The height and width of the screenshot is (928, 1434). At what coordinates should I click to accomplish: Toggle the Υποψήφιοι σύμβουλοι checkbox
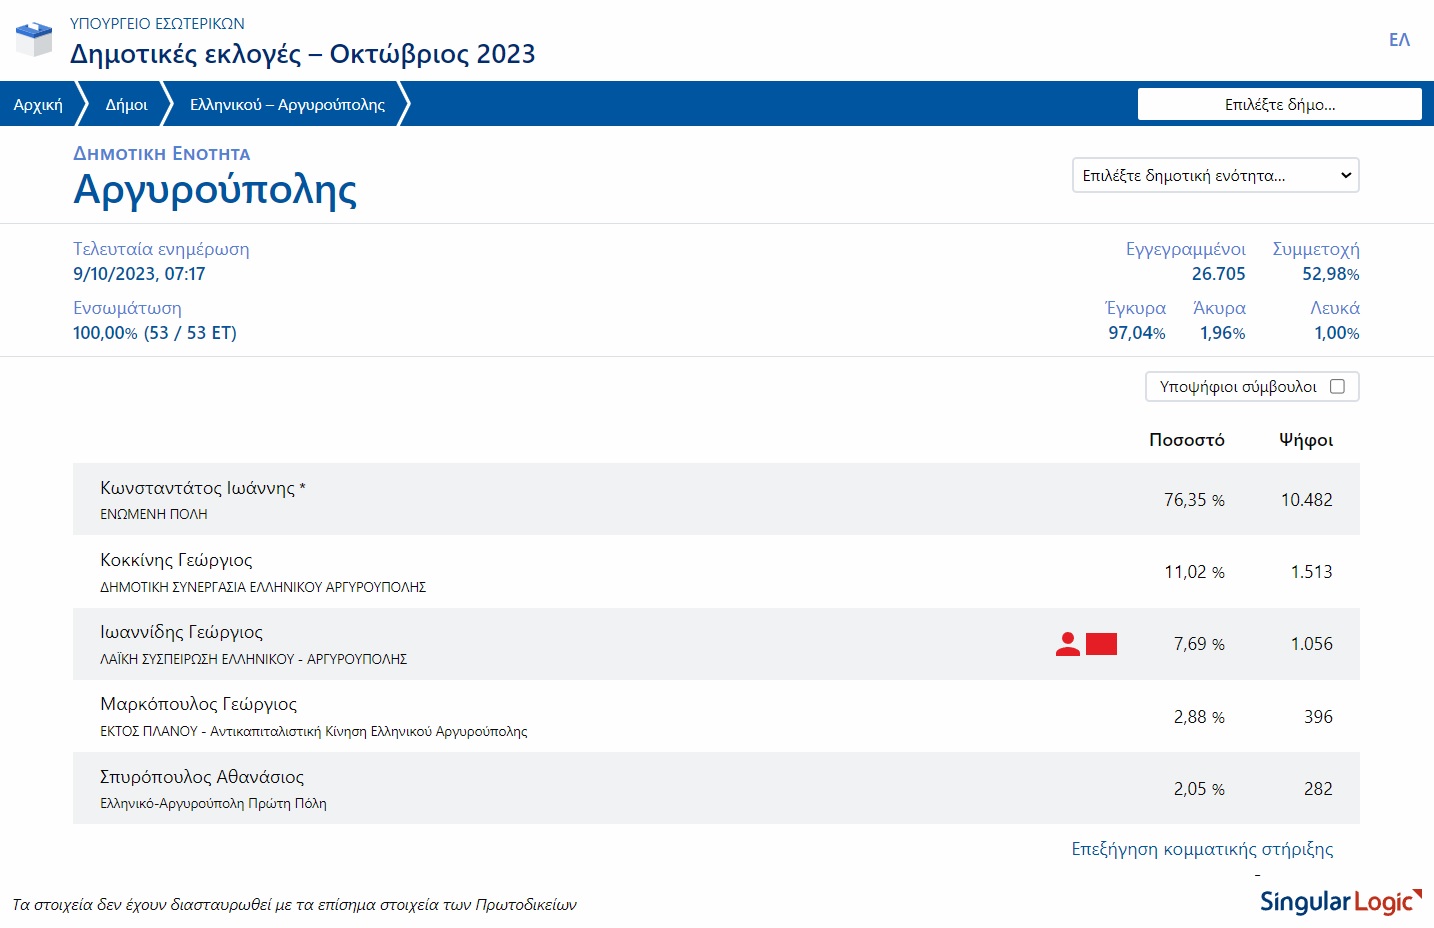pyautogui.click(x=1337, y=386)
